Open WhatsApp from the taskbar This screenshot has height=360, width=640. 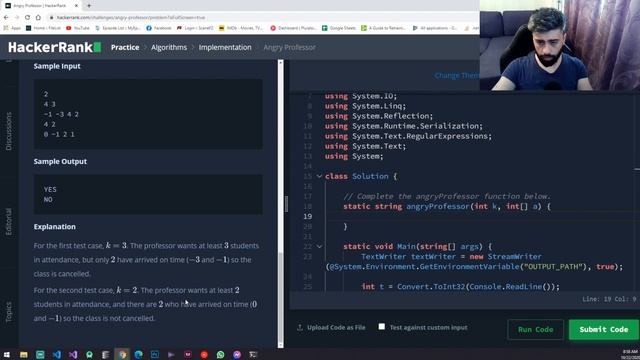(x=220, y=354)
